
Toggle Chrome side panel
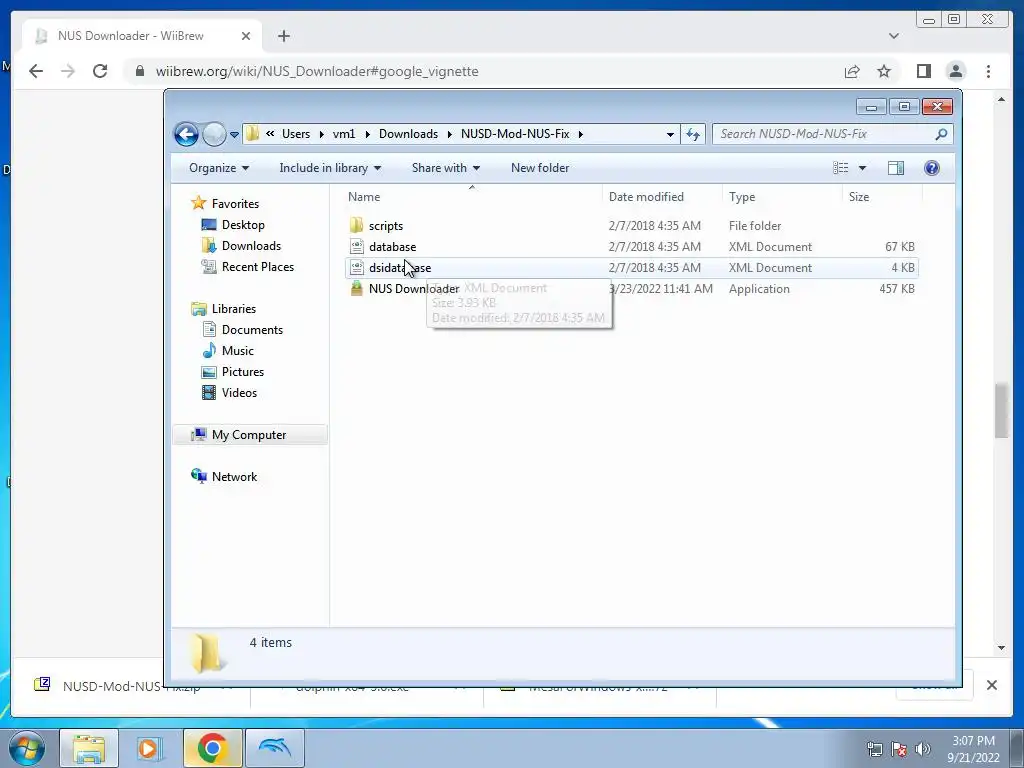point(923,71)
